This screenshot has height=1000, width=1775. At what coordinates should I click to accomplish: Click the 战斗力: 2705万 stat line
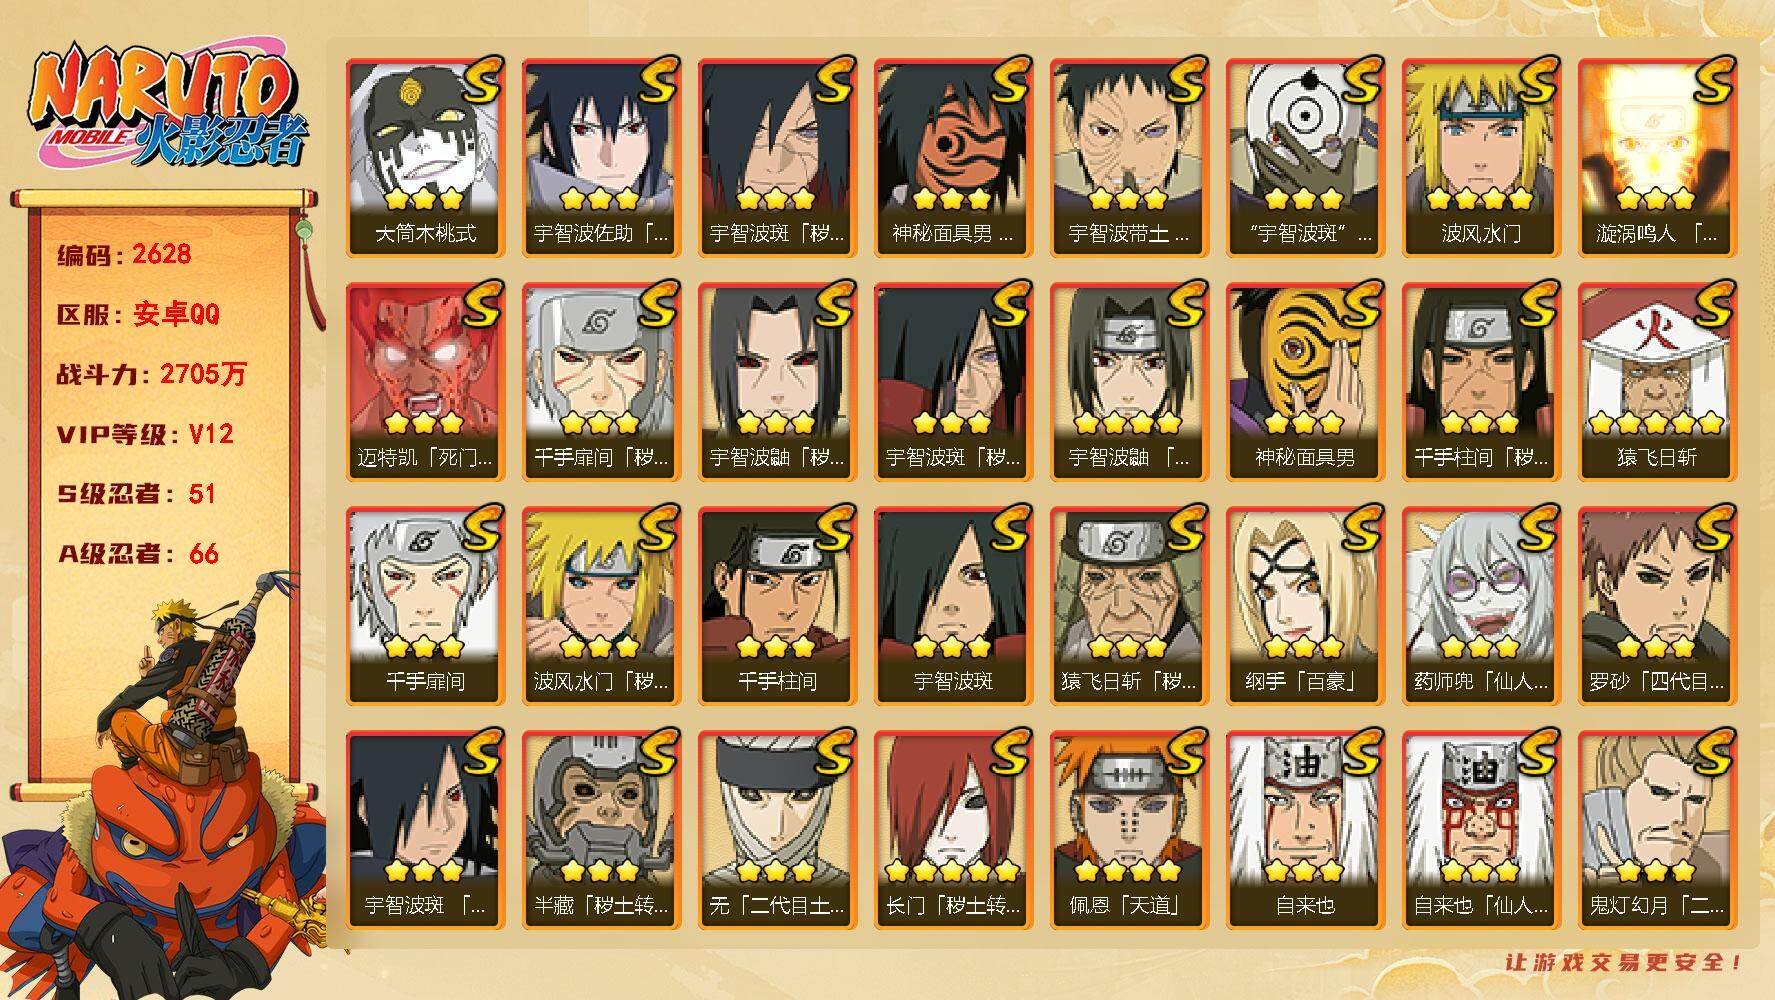coord(151,375)
